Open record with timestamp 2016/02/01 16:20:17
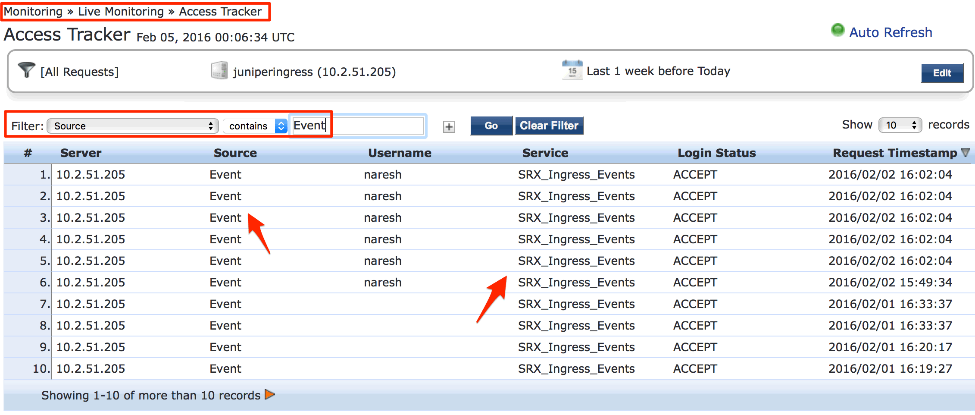This screenshot has width=975, height=415. (890, 347)
